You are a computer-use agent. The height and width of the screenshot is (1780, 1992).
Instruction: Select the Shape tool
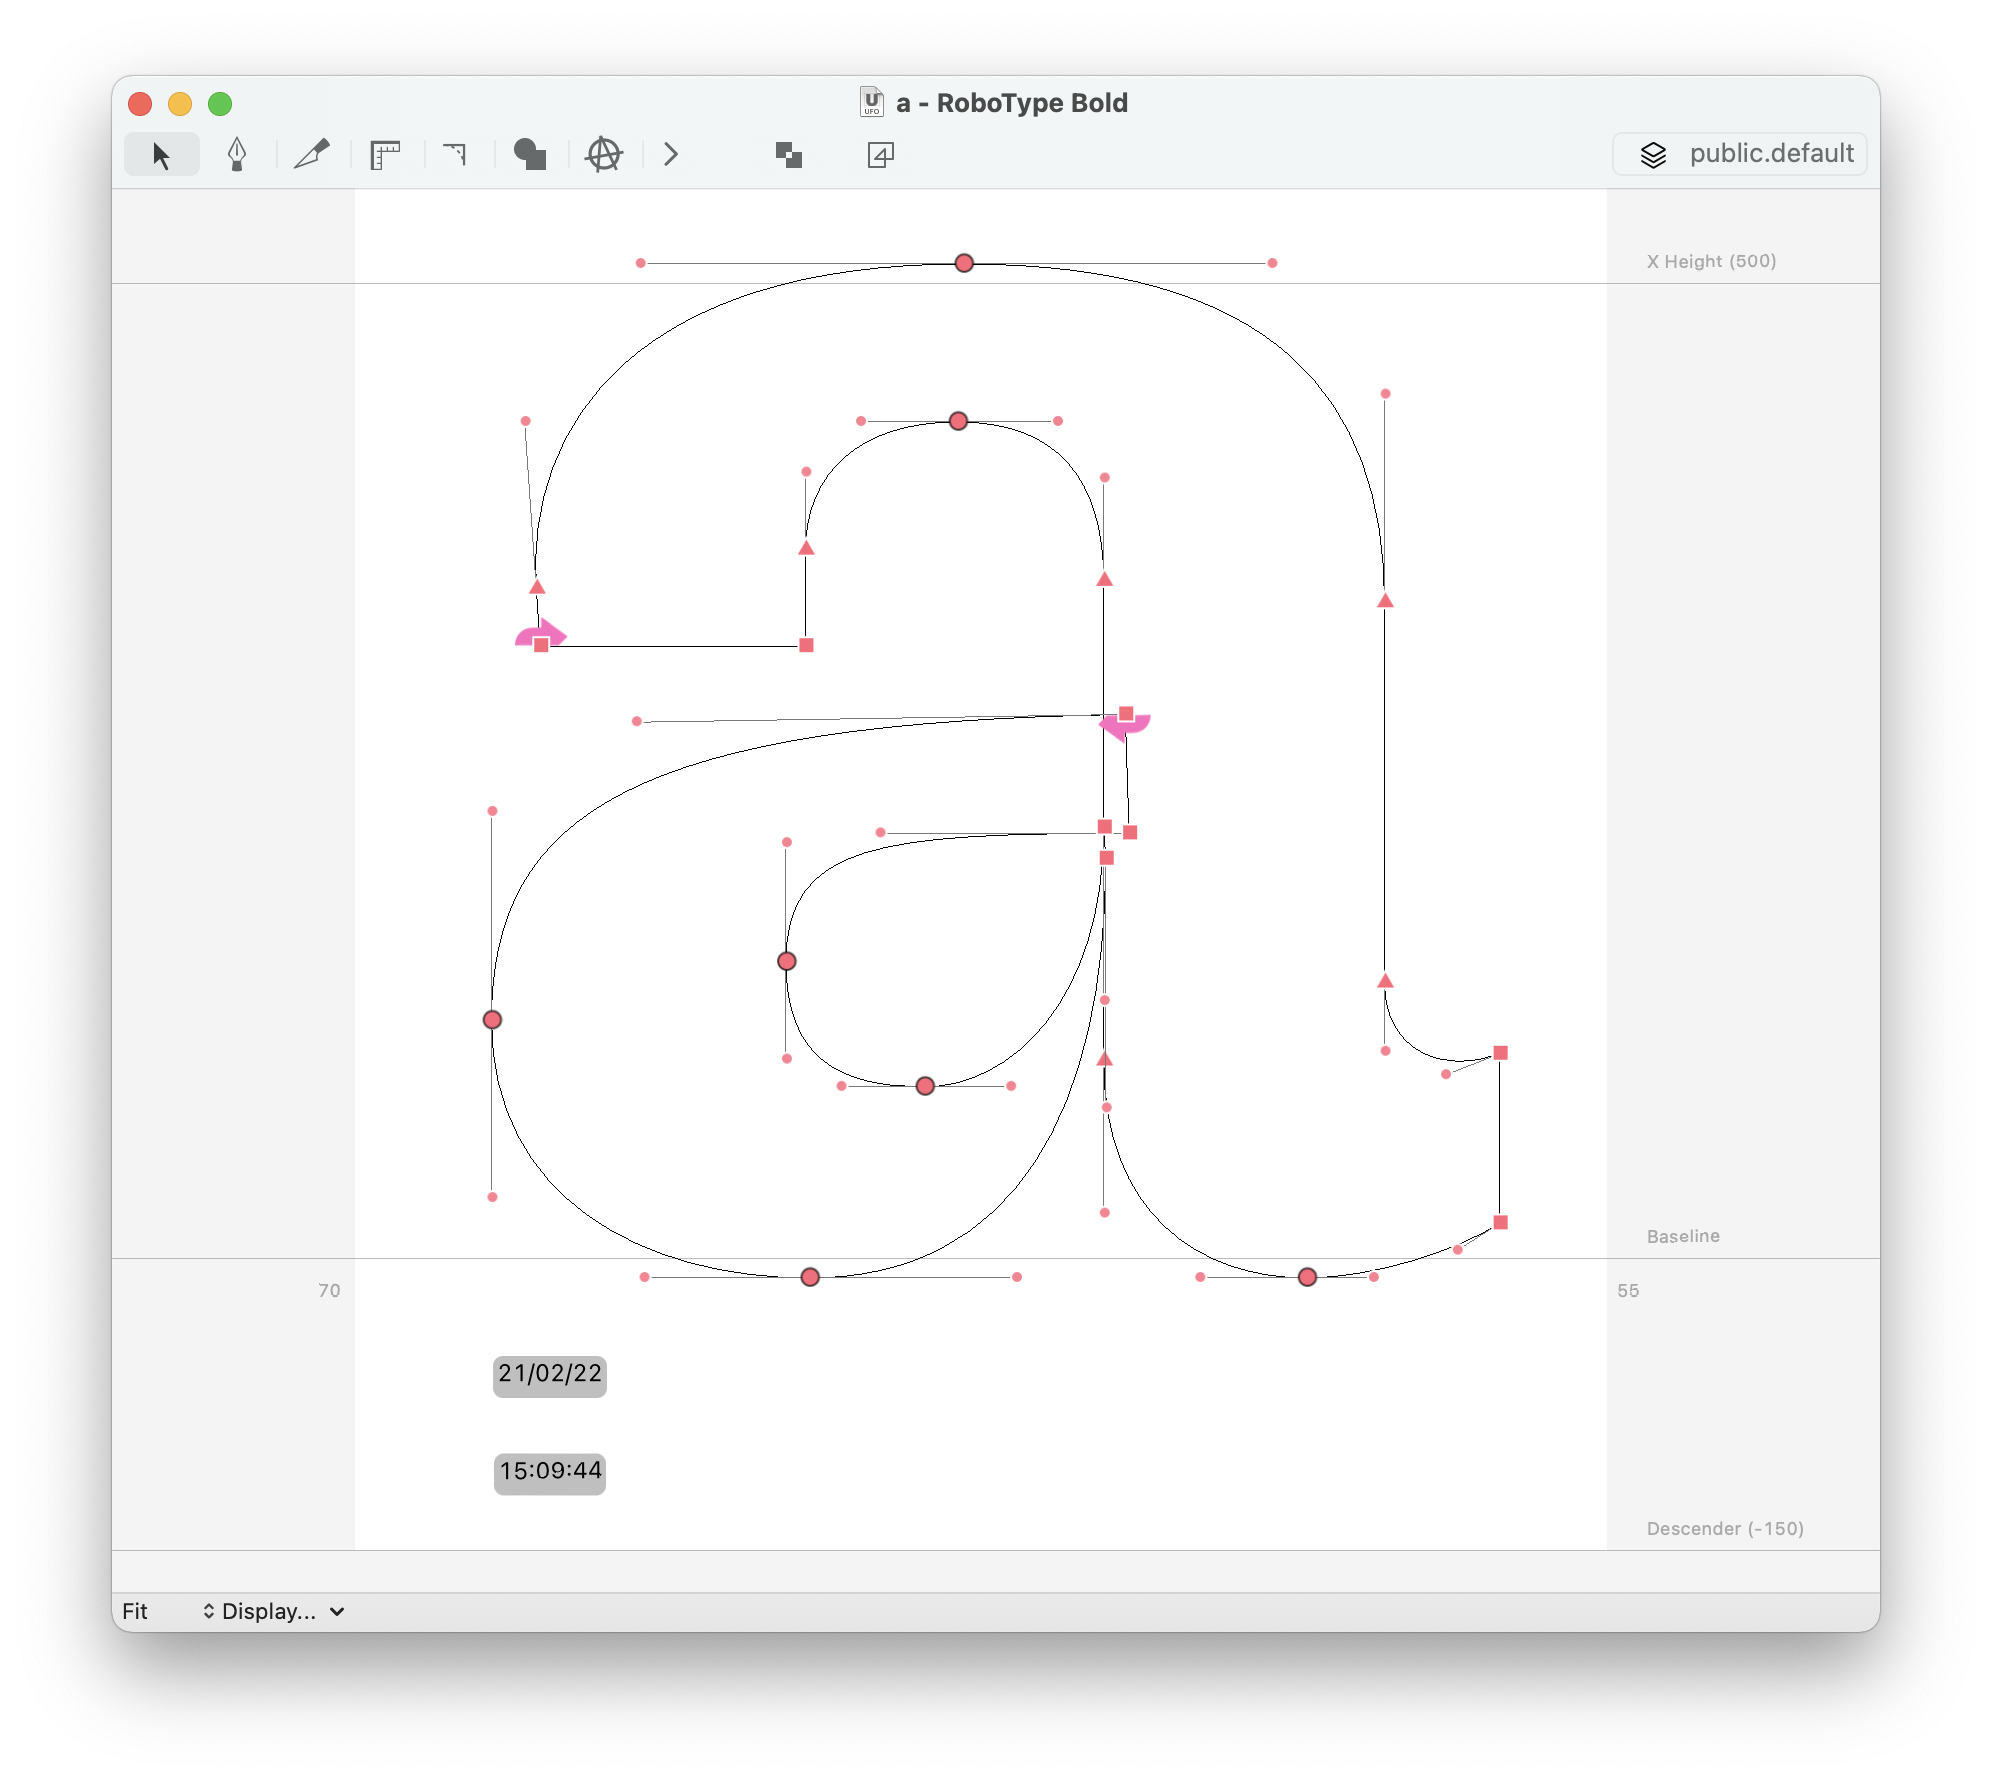tap(529, 154)
